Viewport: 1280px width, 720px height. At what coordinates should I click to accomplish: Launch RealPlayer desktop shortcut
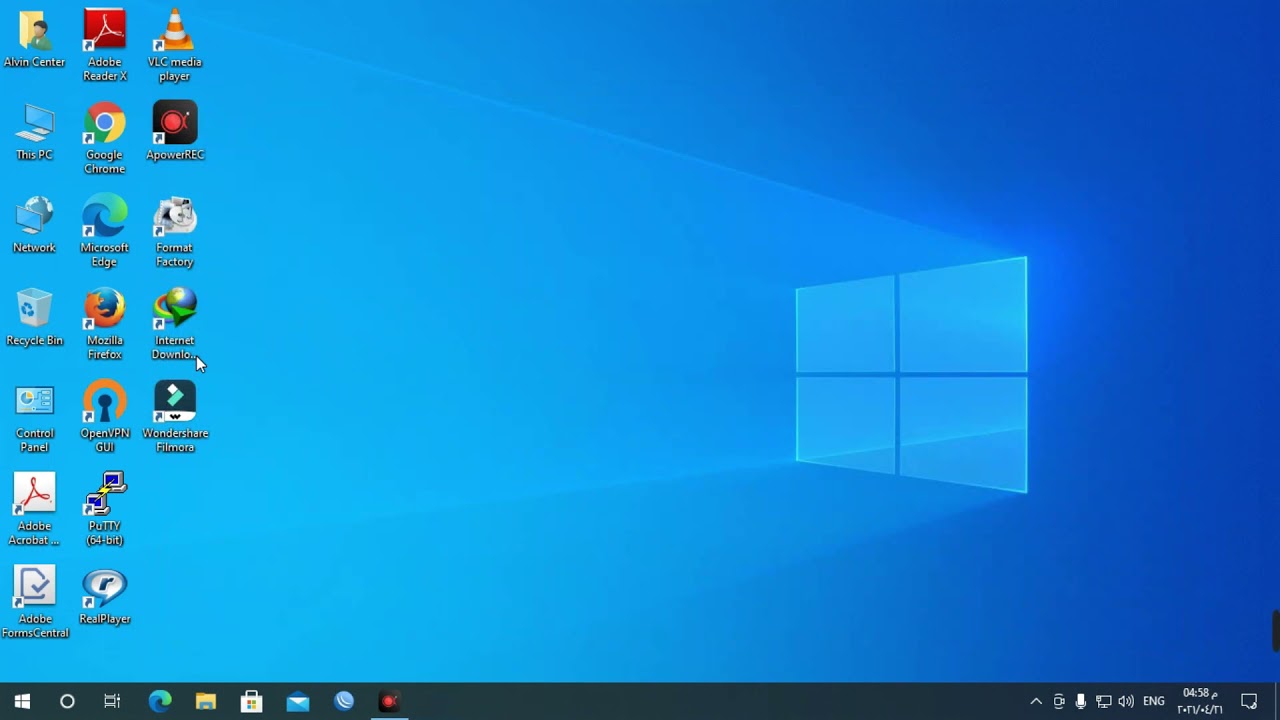105,597
